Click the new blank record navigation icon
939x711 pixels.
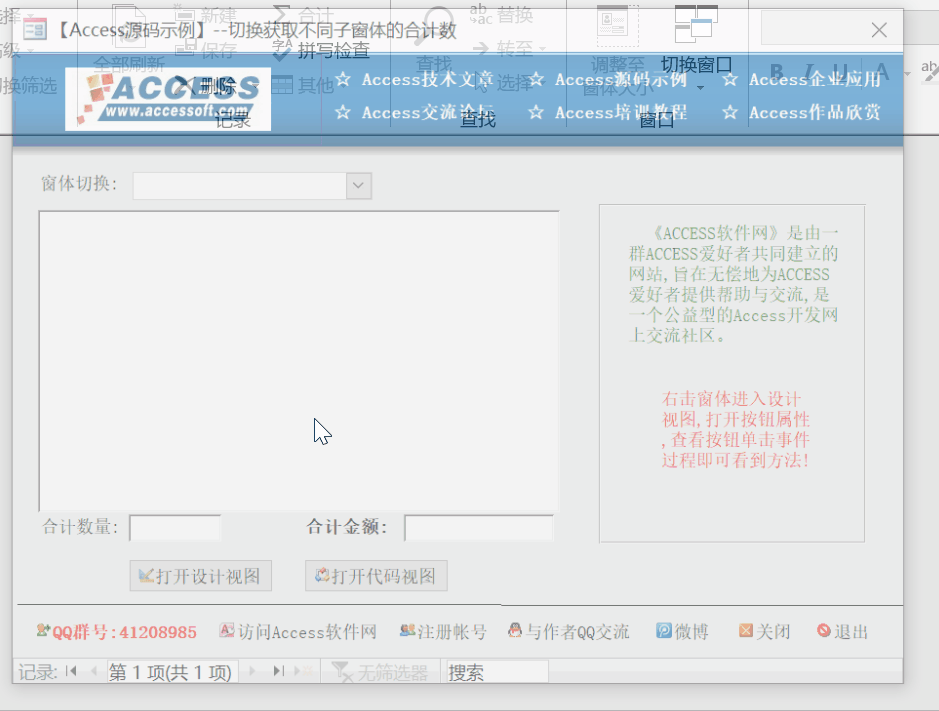click(304, 671)
